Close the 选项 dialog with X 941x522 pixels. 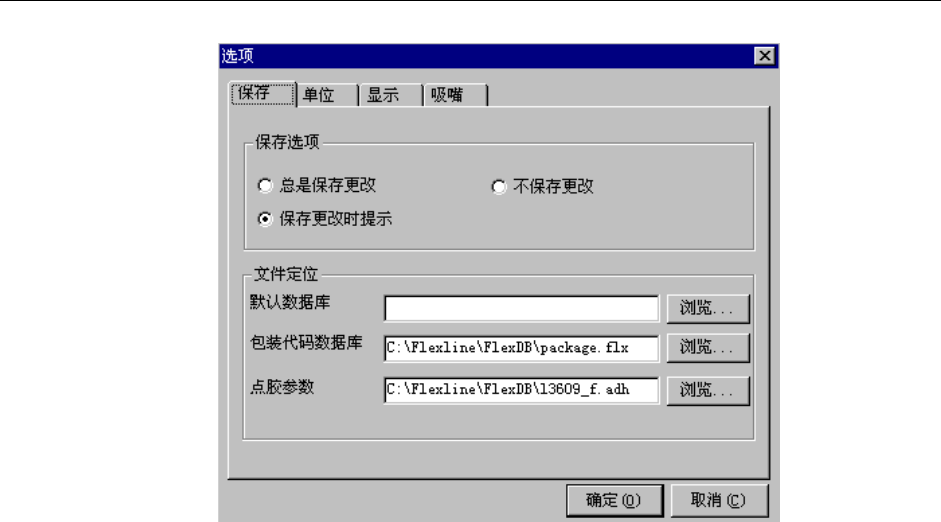[765, 56]
